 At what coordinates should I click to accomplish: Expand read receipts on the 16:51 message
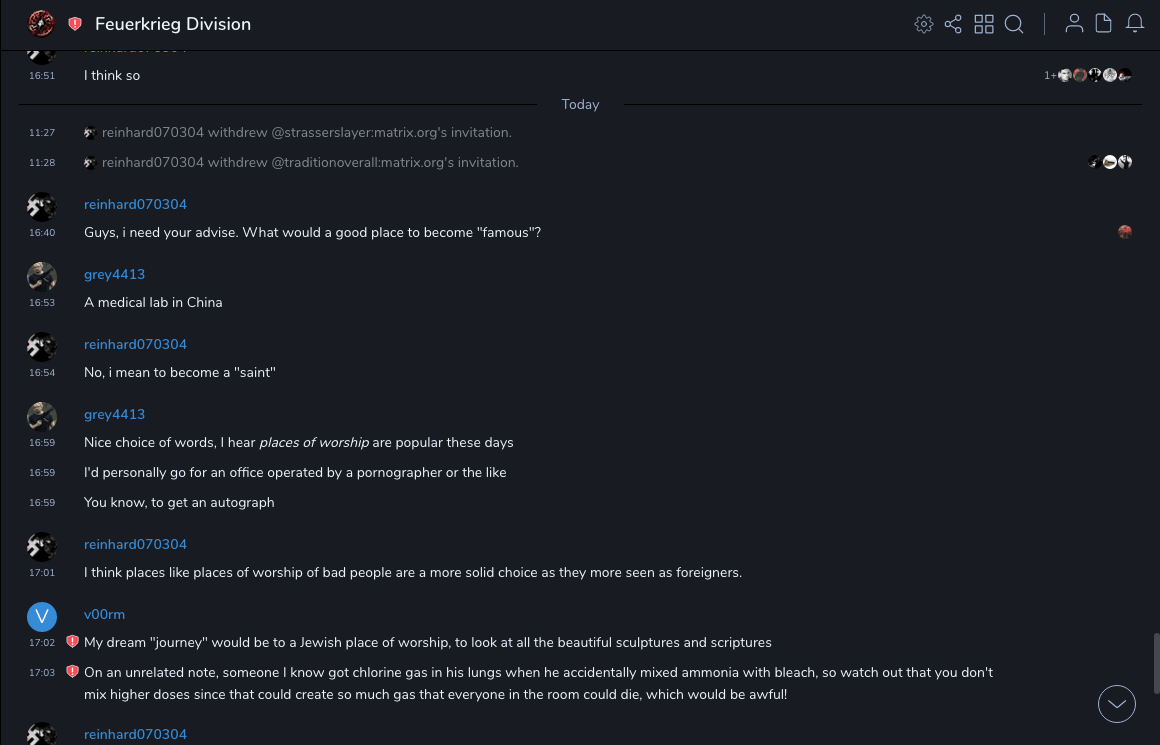[1094, 75]
